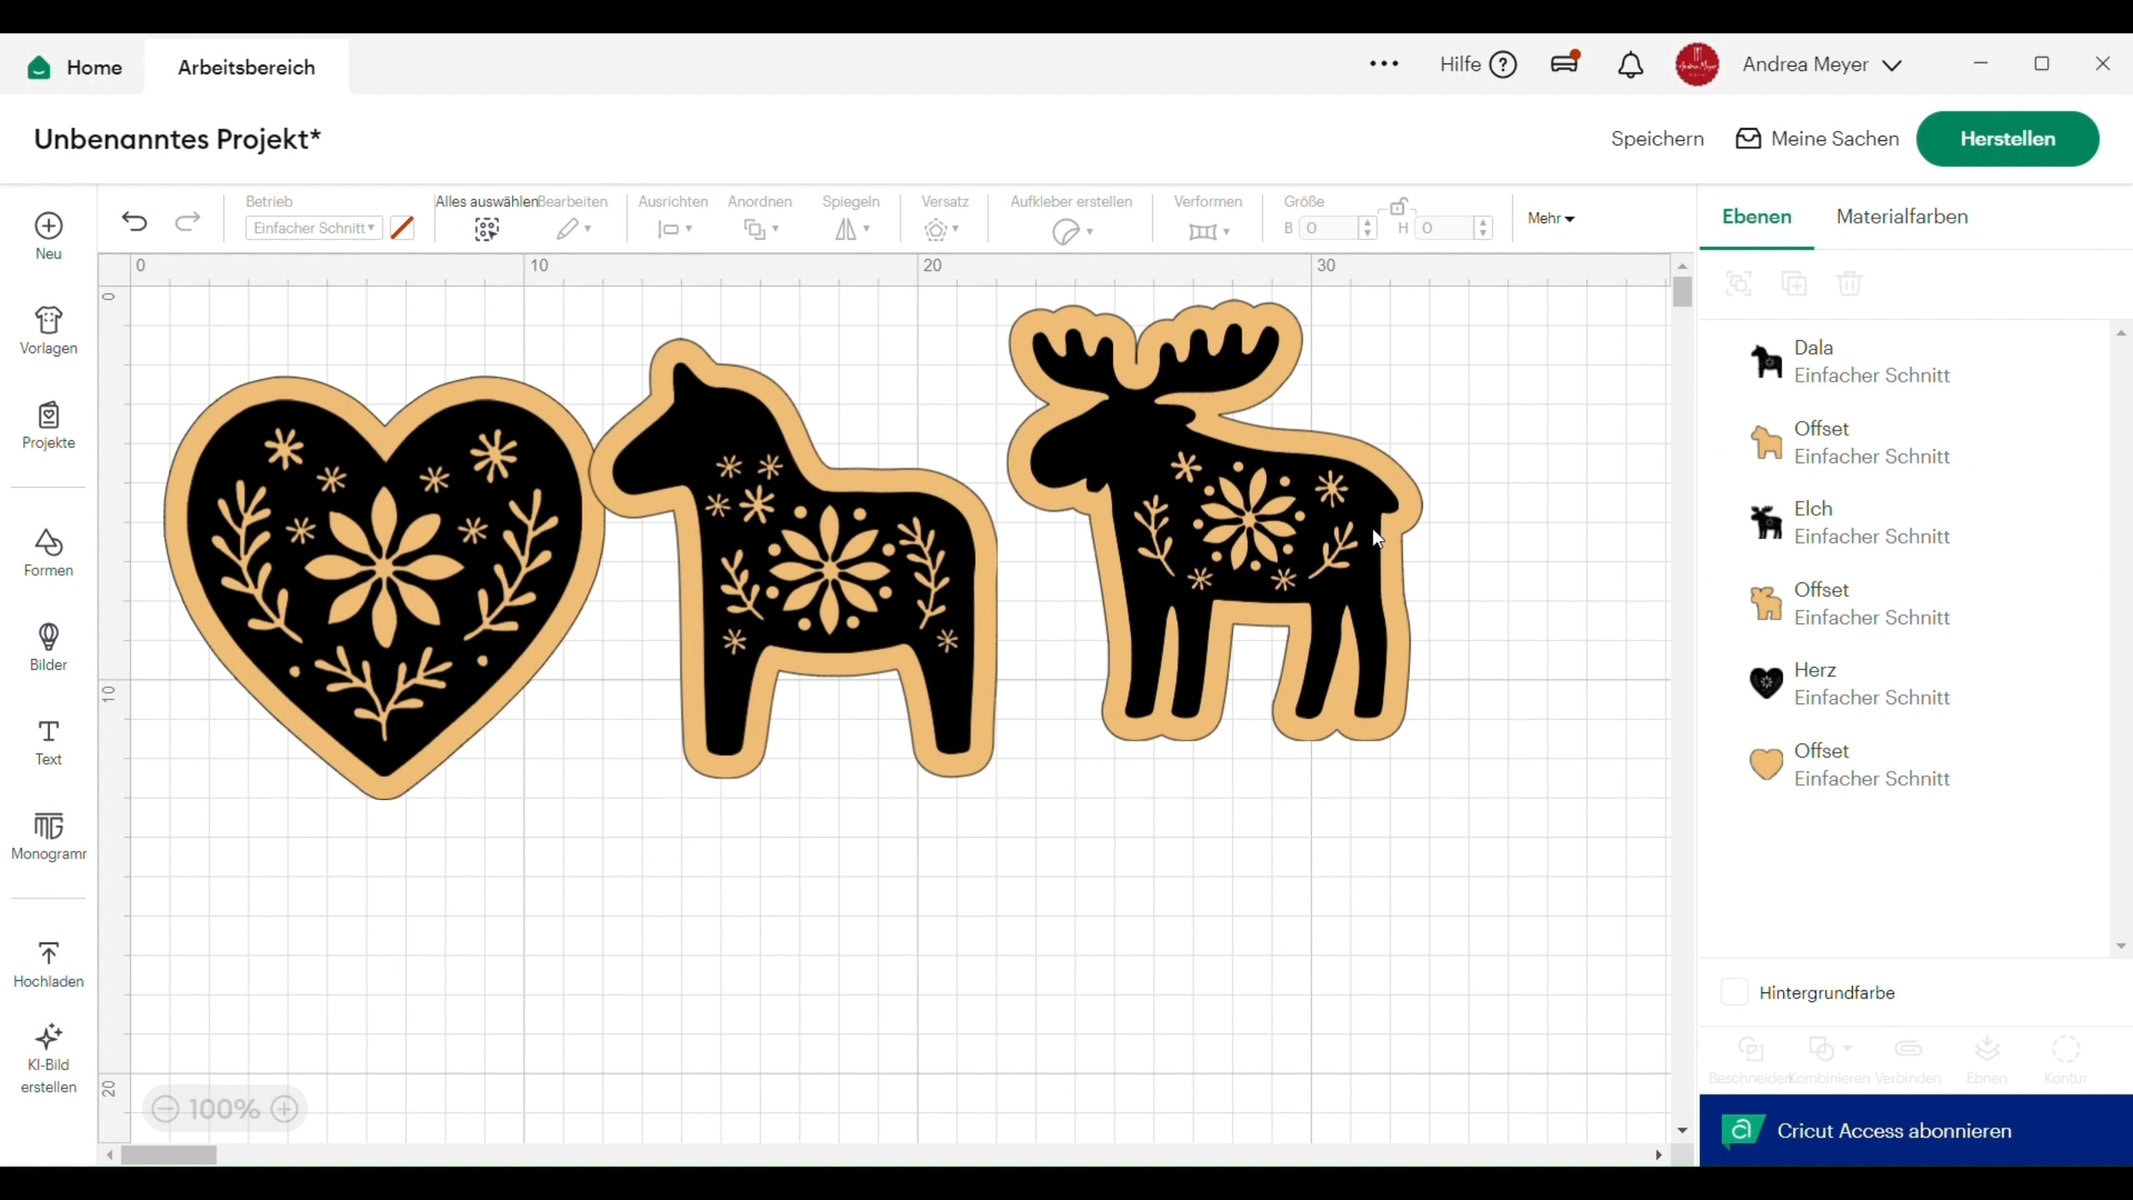Click the green Herstellen button

click(x=2007, y=139)
